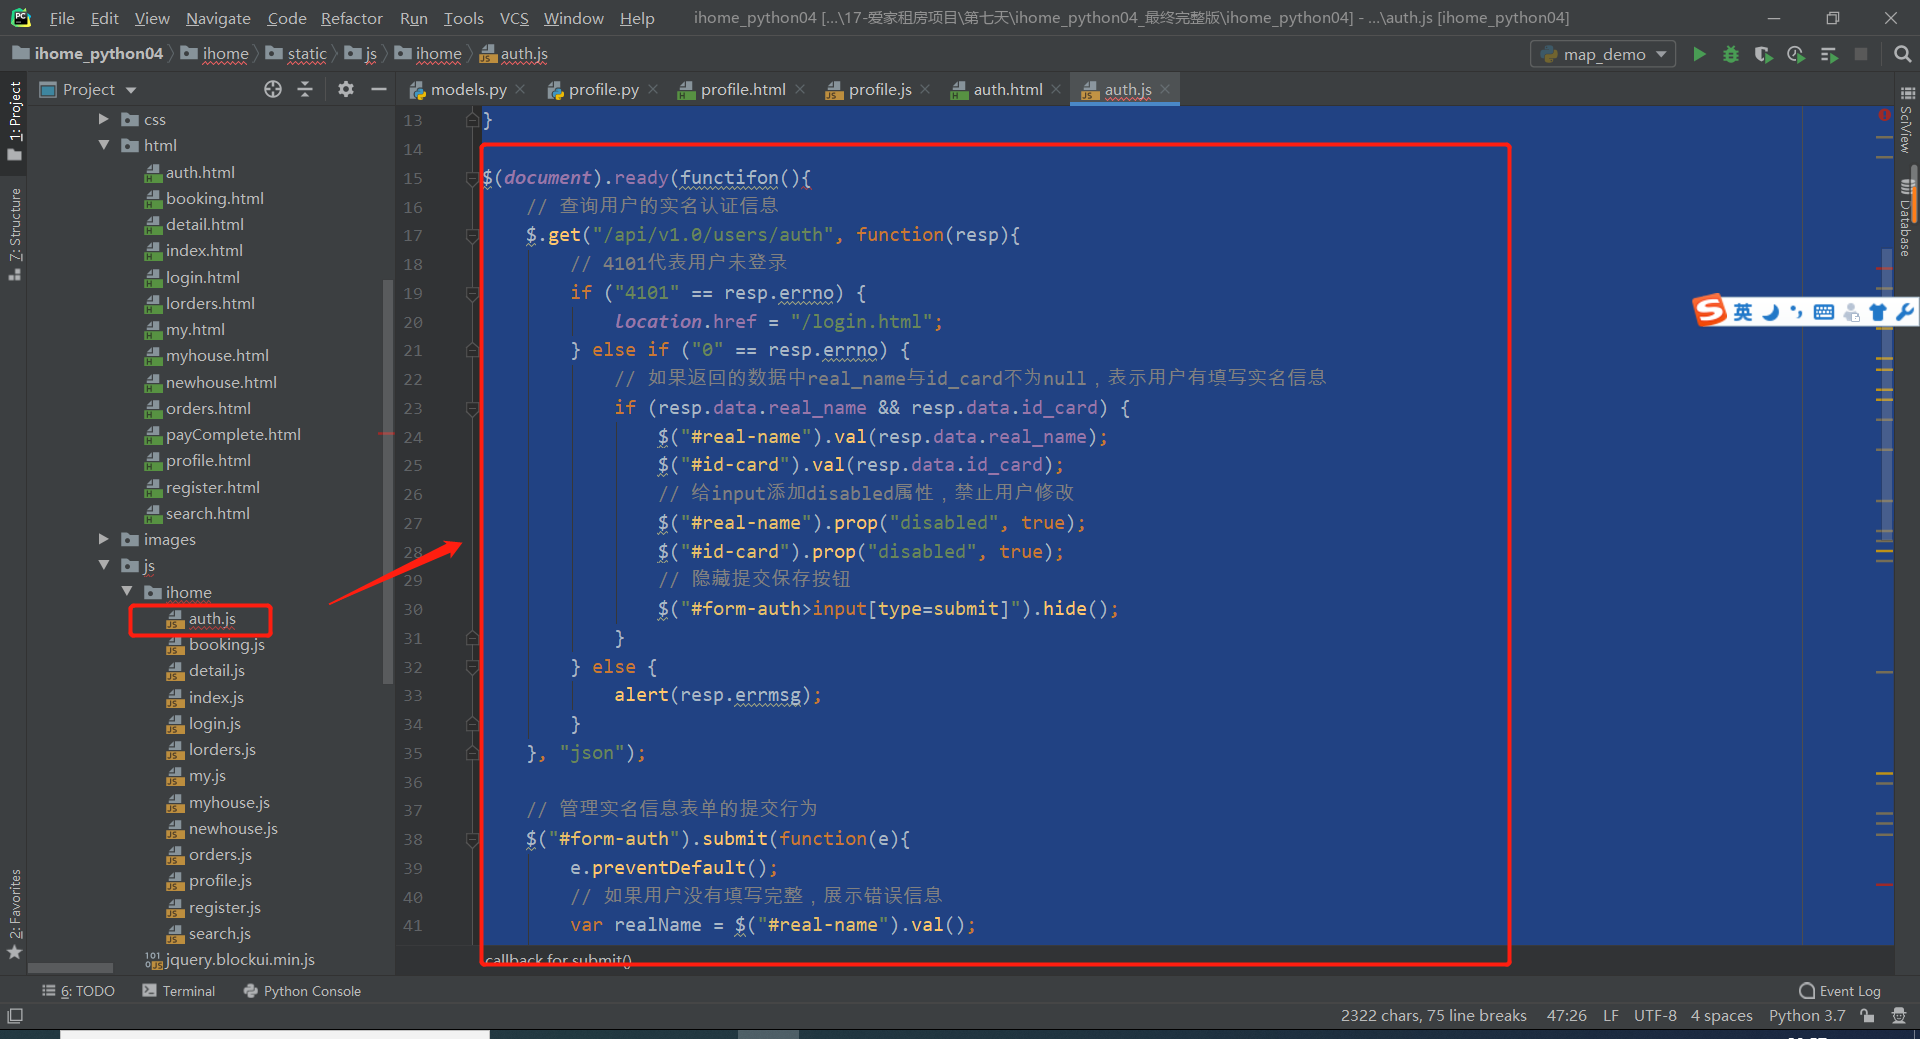
Task: Toggle the Favorites tool window
Action: pos(14,914)
